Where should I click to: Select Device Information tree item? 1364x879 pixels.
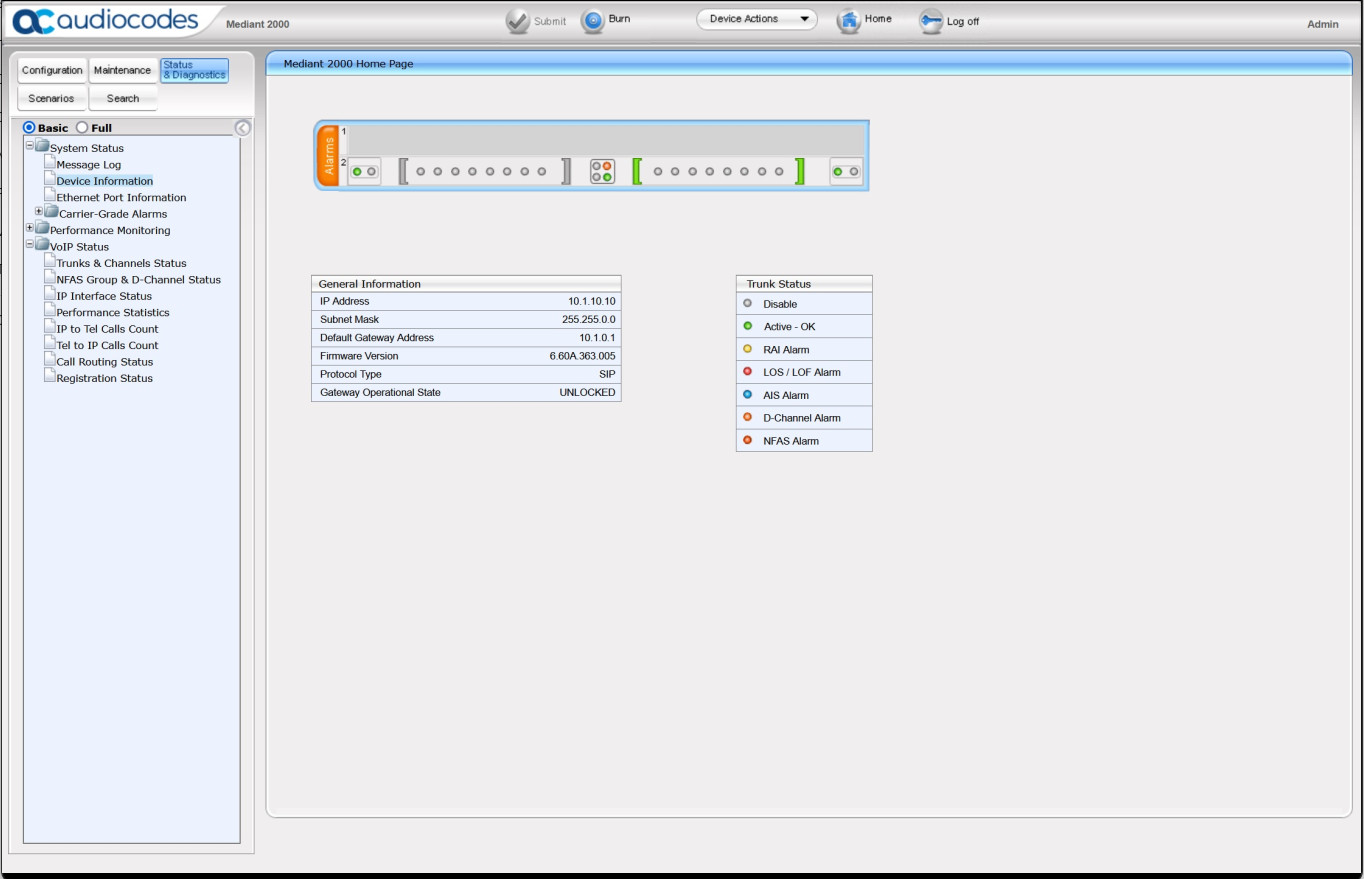(105, 181)
